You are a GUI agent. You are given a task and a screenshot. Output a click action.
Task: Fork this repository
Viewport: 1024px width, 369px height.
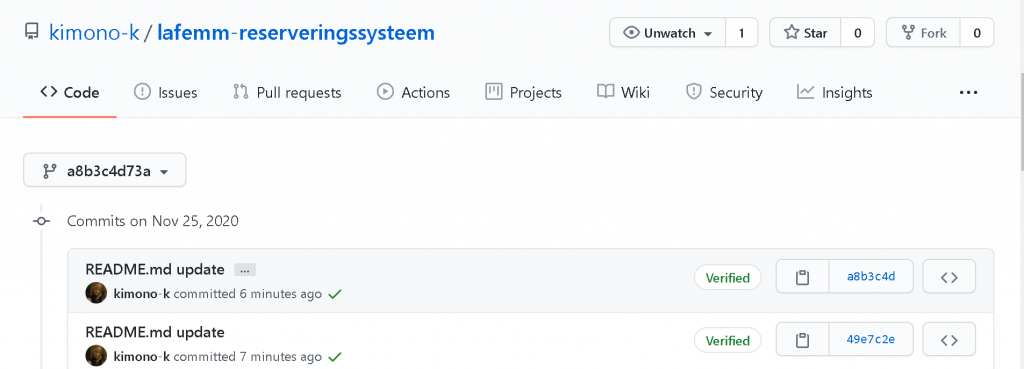(923, 33)
